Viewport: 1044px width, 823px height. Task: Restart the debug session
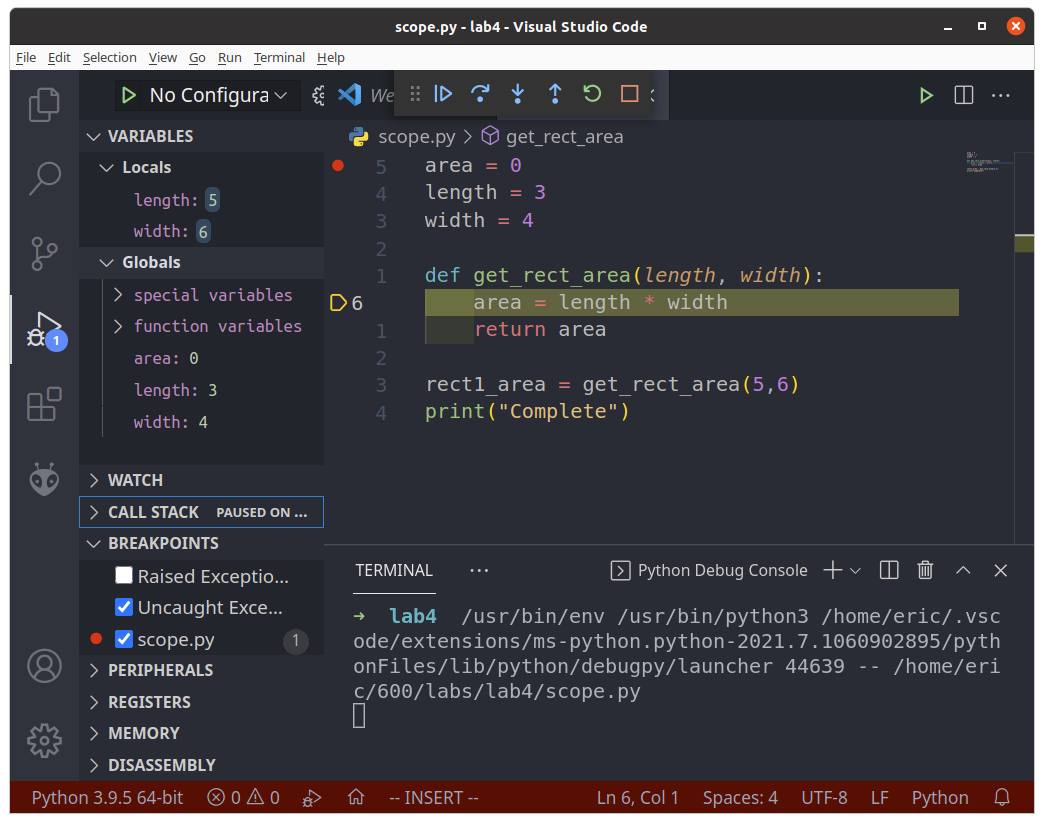[591, 94]
